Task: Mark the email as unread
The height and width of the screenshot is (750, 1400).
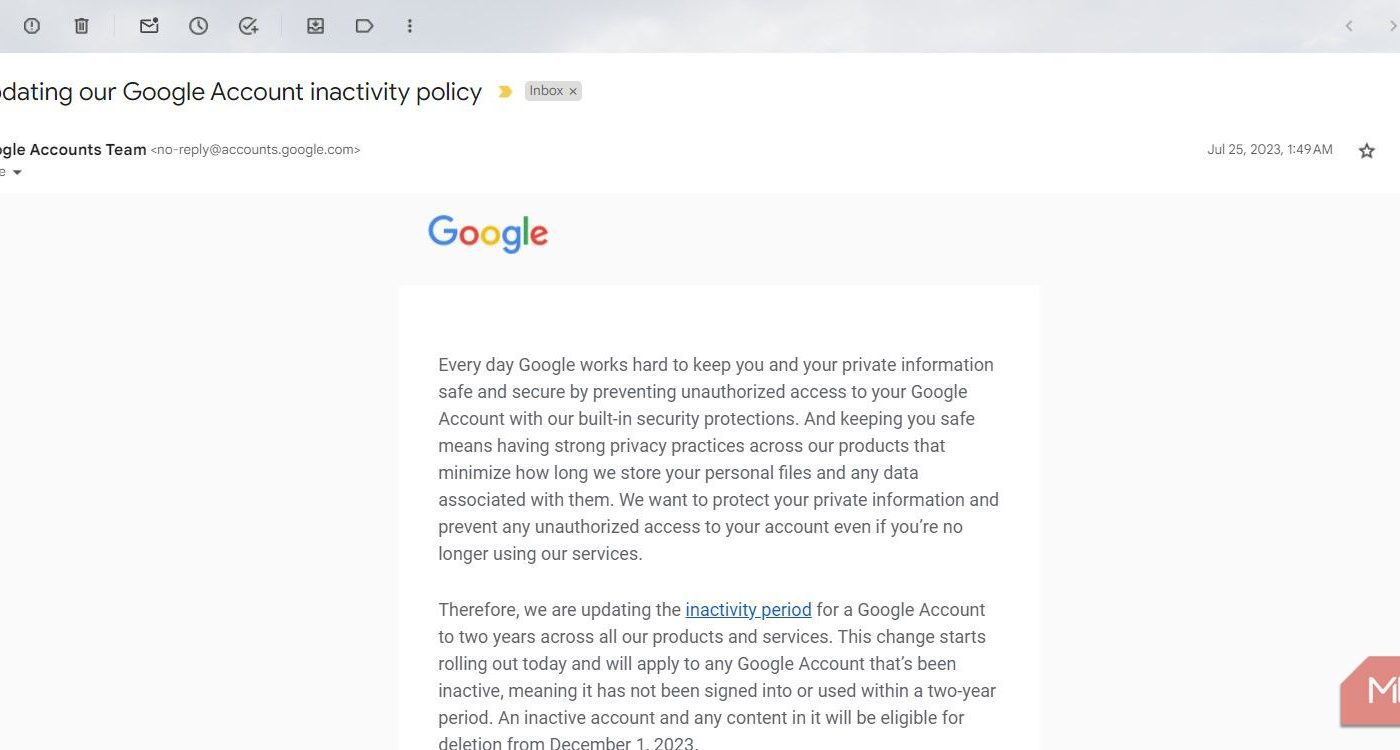Action: coord(149,26)
